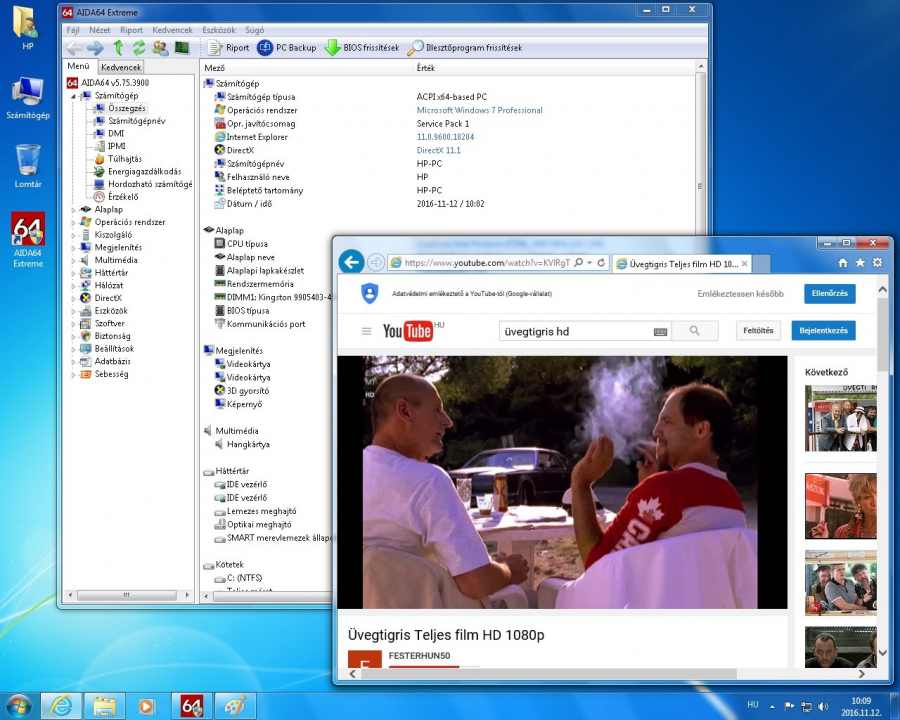Screen dimensions: 900x720
Task: Open the Kedvencek menu in the menu bar
Action: [172, 30]
